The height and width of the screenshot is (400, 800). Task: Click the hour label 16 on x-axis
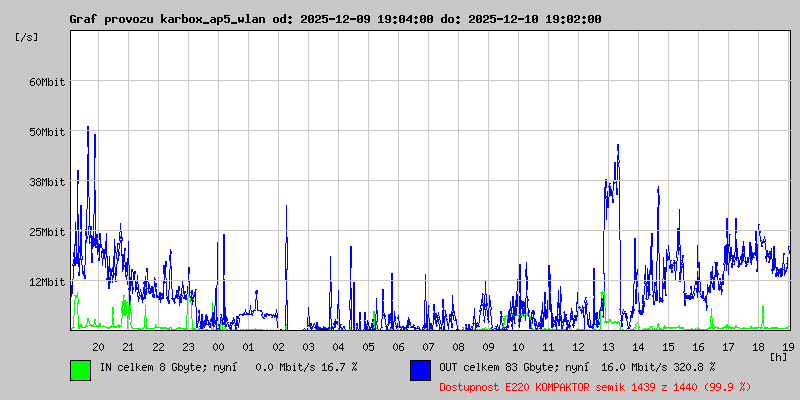click(698, 347)
